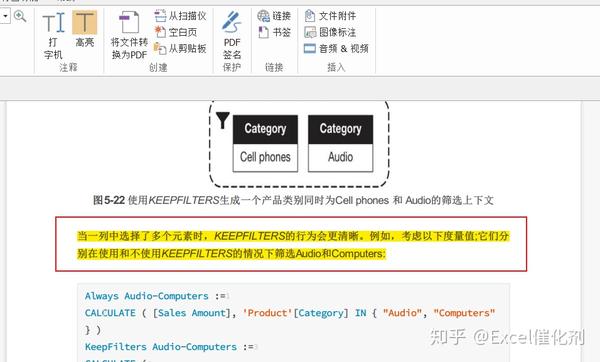Click Convert file to PDF (将文件转换为PDF)
The height and width of the screenshot is (362, 600).
click(129, 35)
